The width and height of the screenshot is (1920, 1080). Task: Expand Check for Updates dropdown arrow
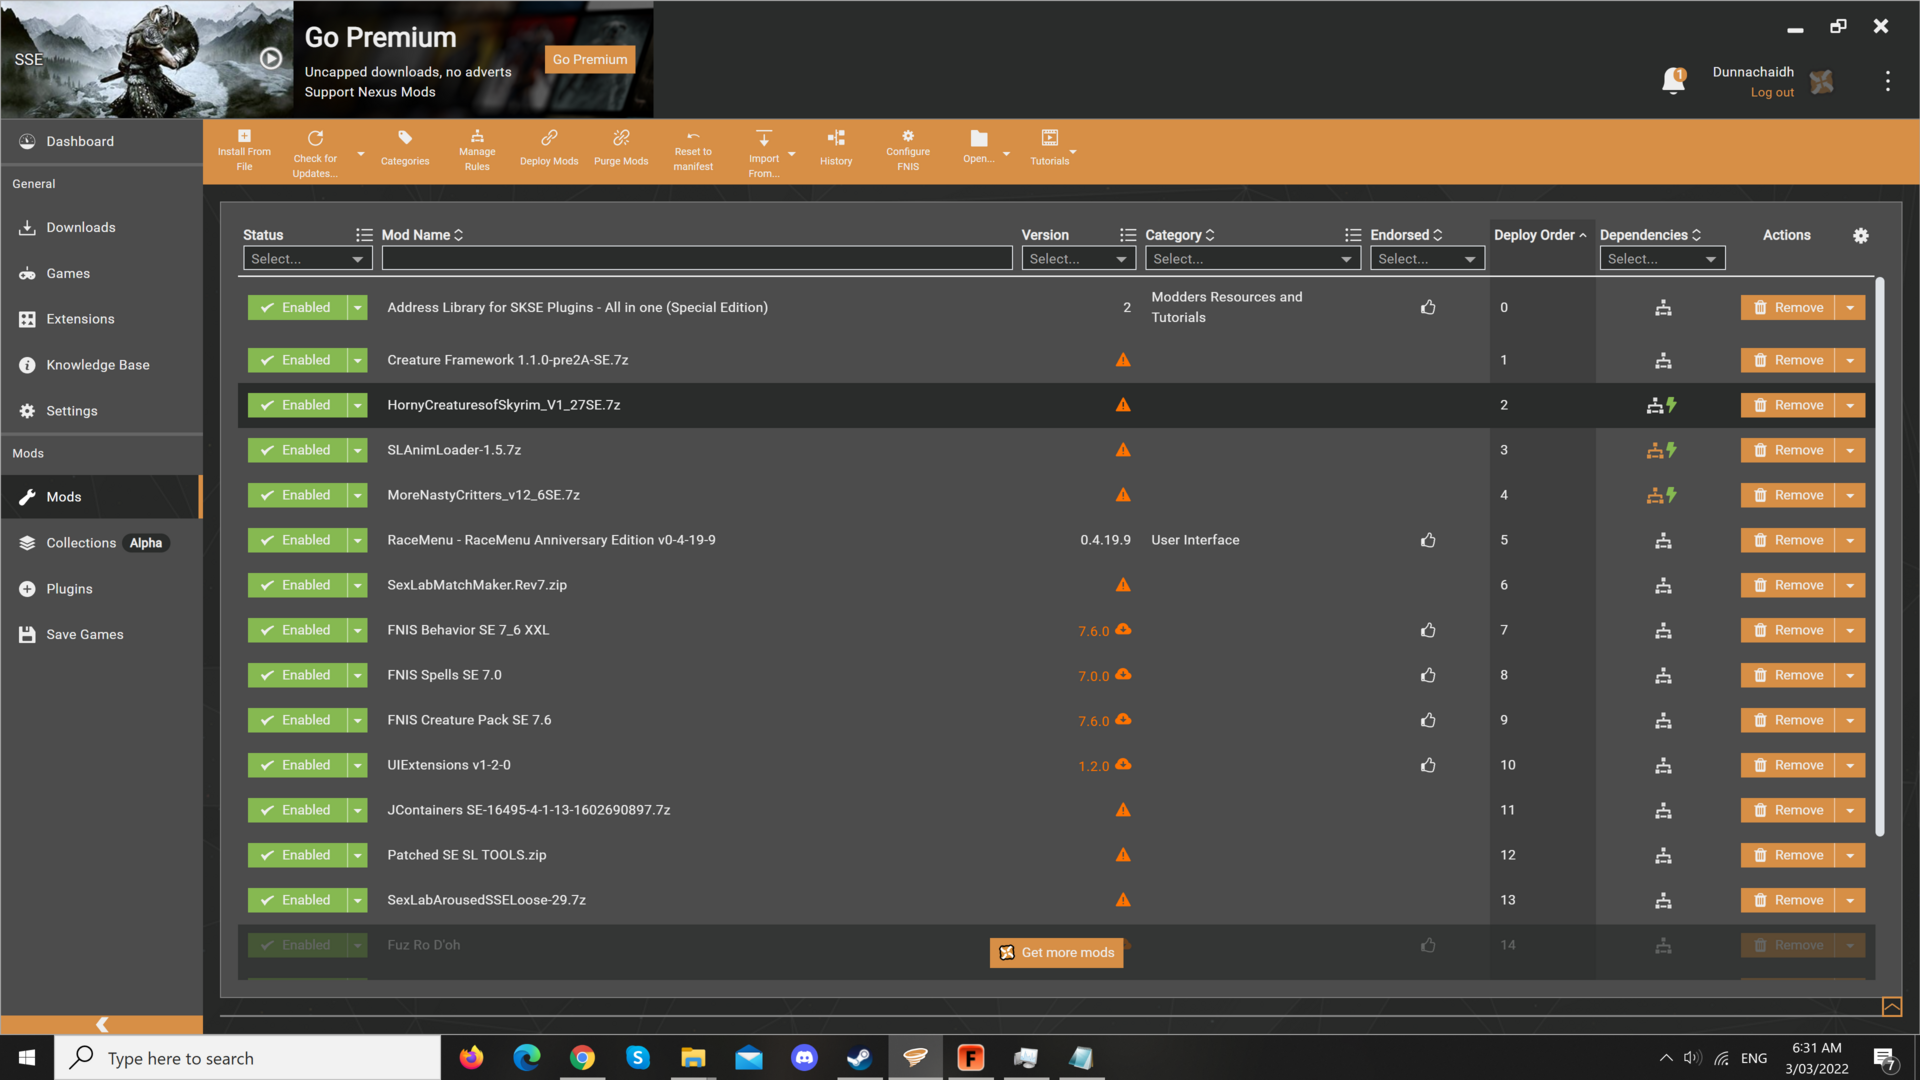pos(360,154)
